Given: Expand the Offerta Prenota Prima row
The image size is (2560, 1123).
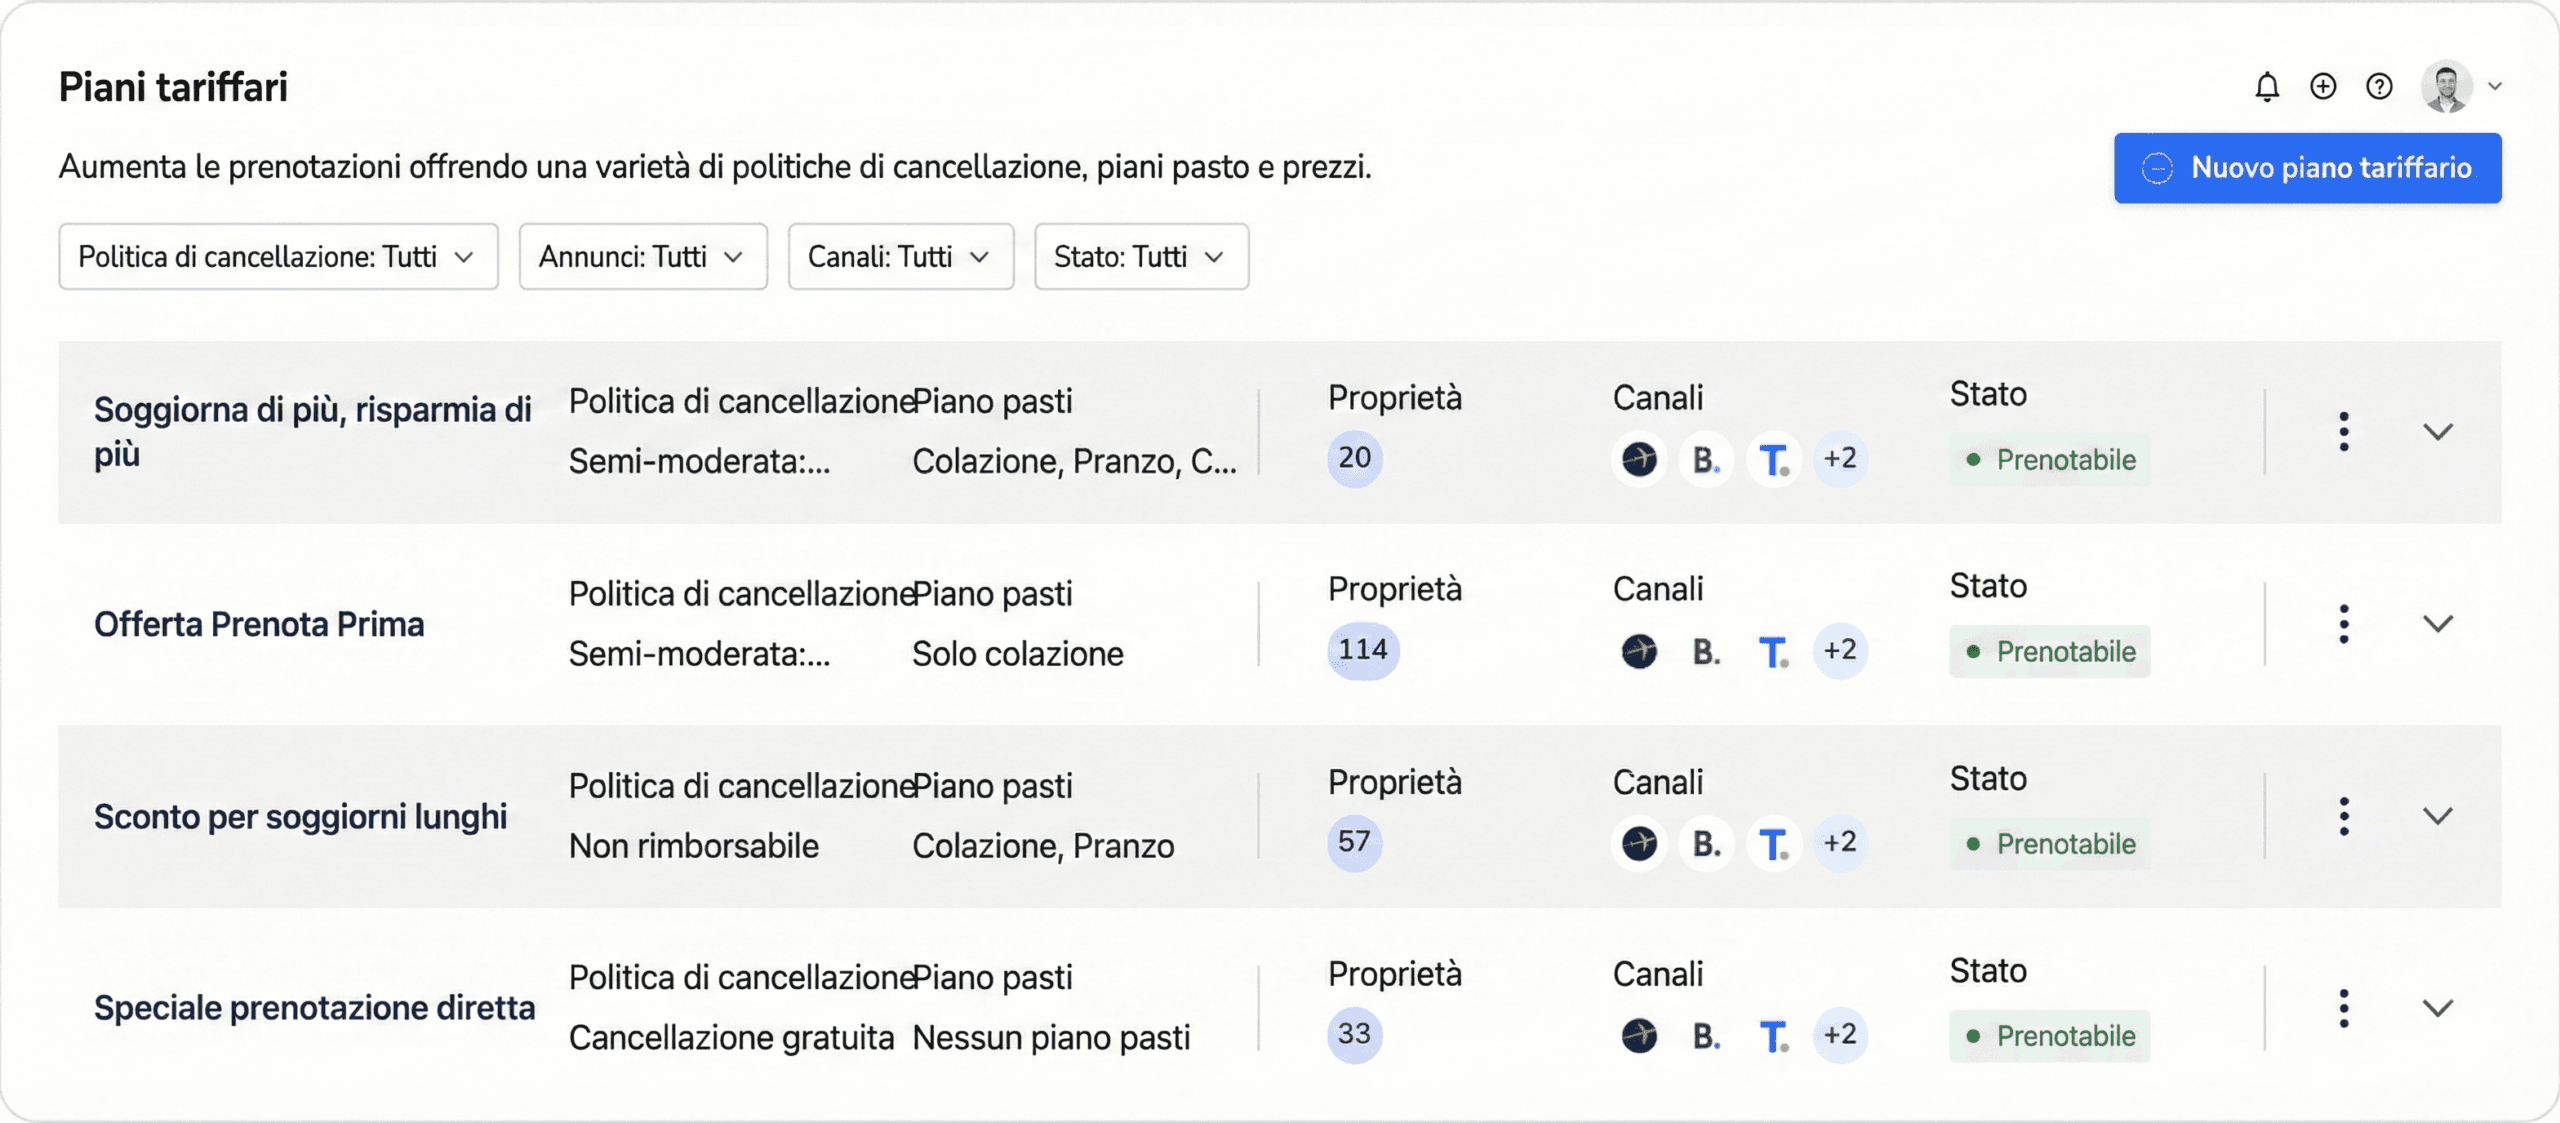Looking at the screenshot, I should point(2438,624).
